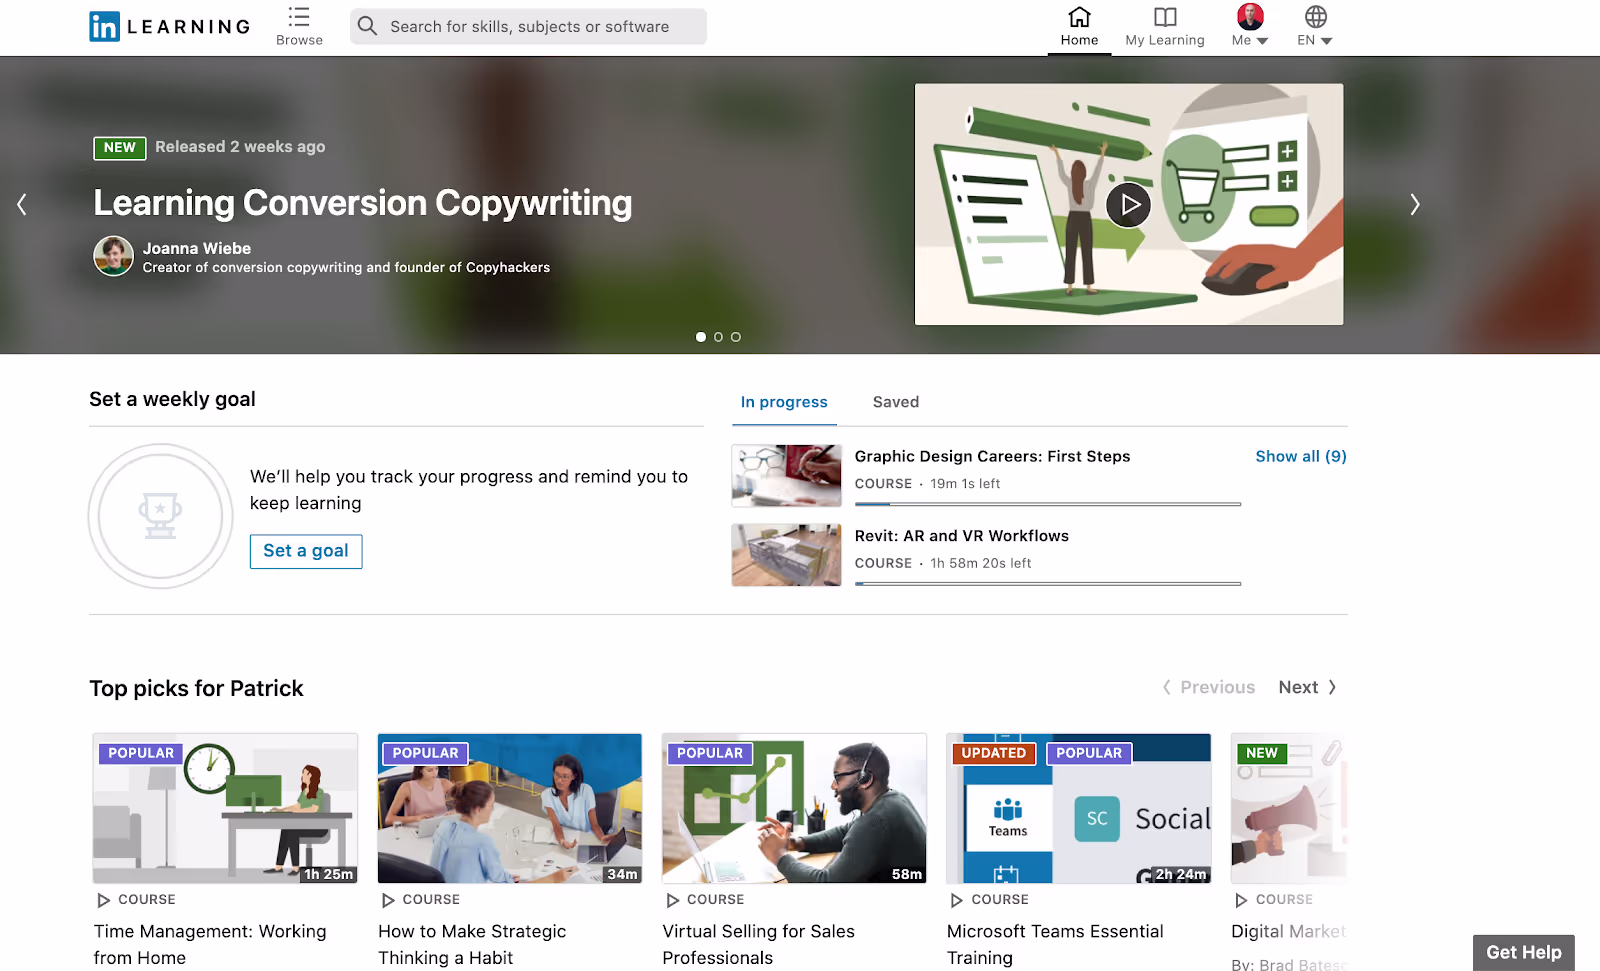
Task: Click play icon beside Microsoft Teams COURSE label
Action: point(957,900)
